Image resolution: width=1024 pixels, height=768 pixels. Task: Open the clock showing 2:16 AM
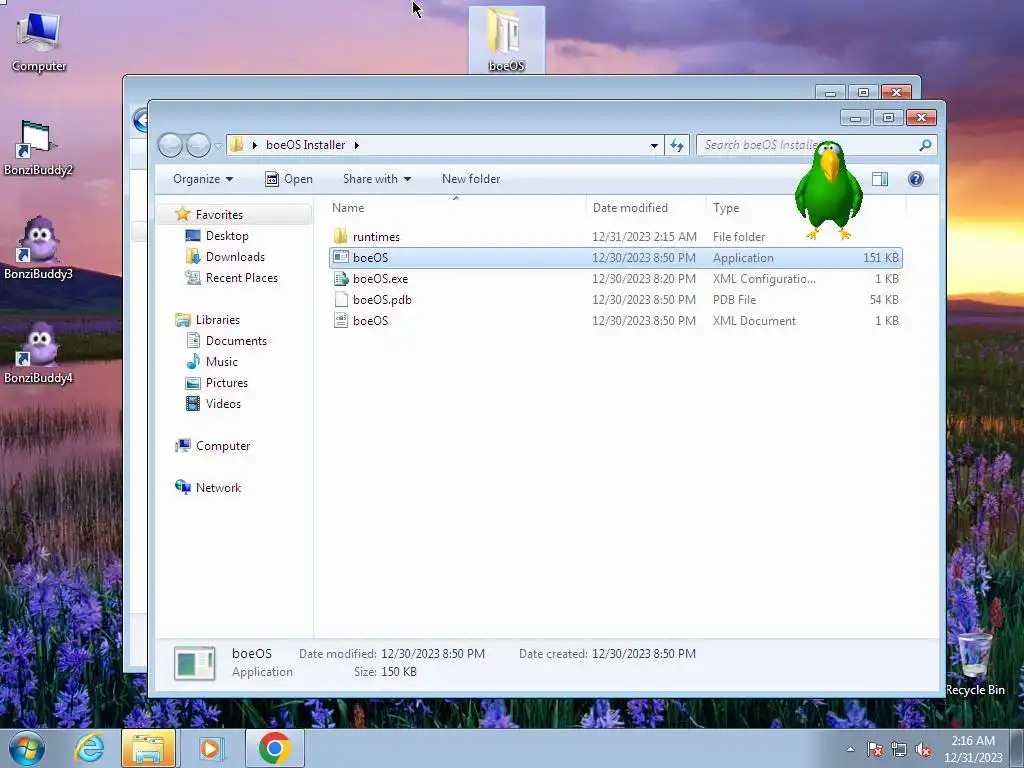tap(973, 748)
